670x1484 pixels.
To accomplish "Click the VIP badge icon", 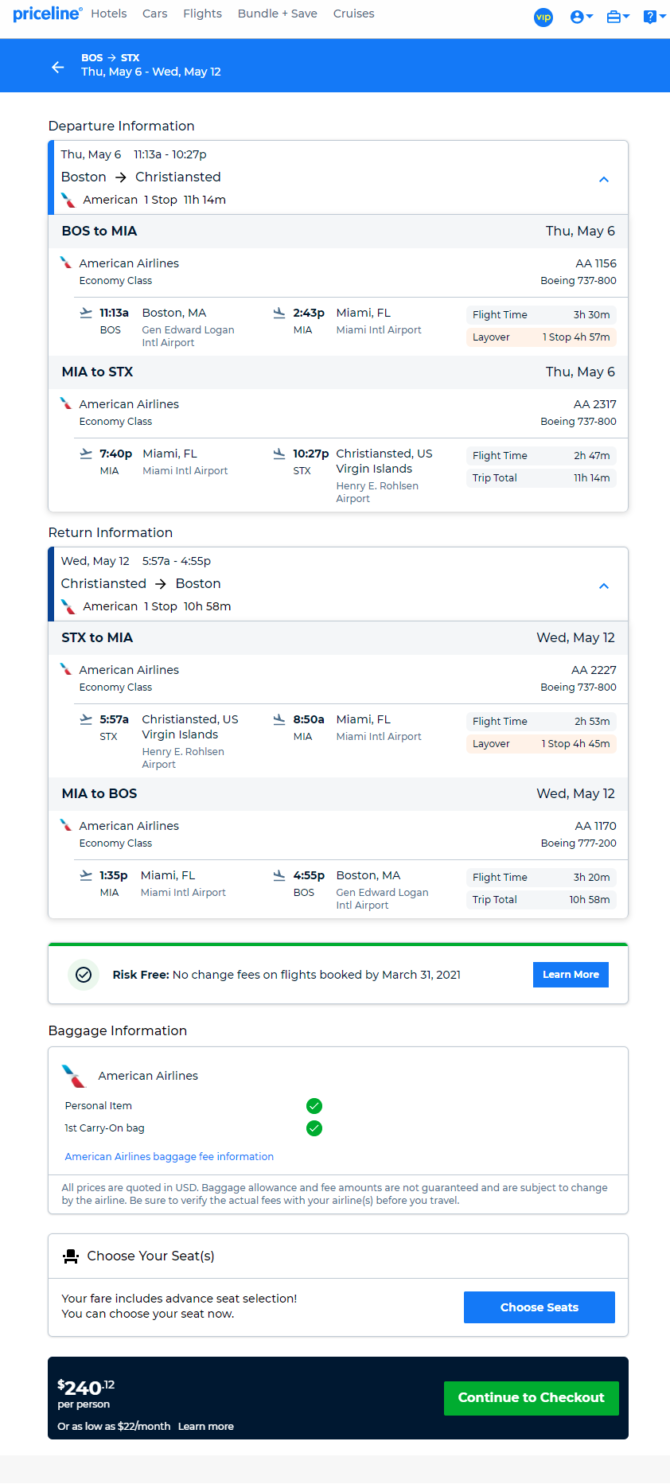I will [543, 17].
